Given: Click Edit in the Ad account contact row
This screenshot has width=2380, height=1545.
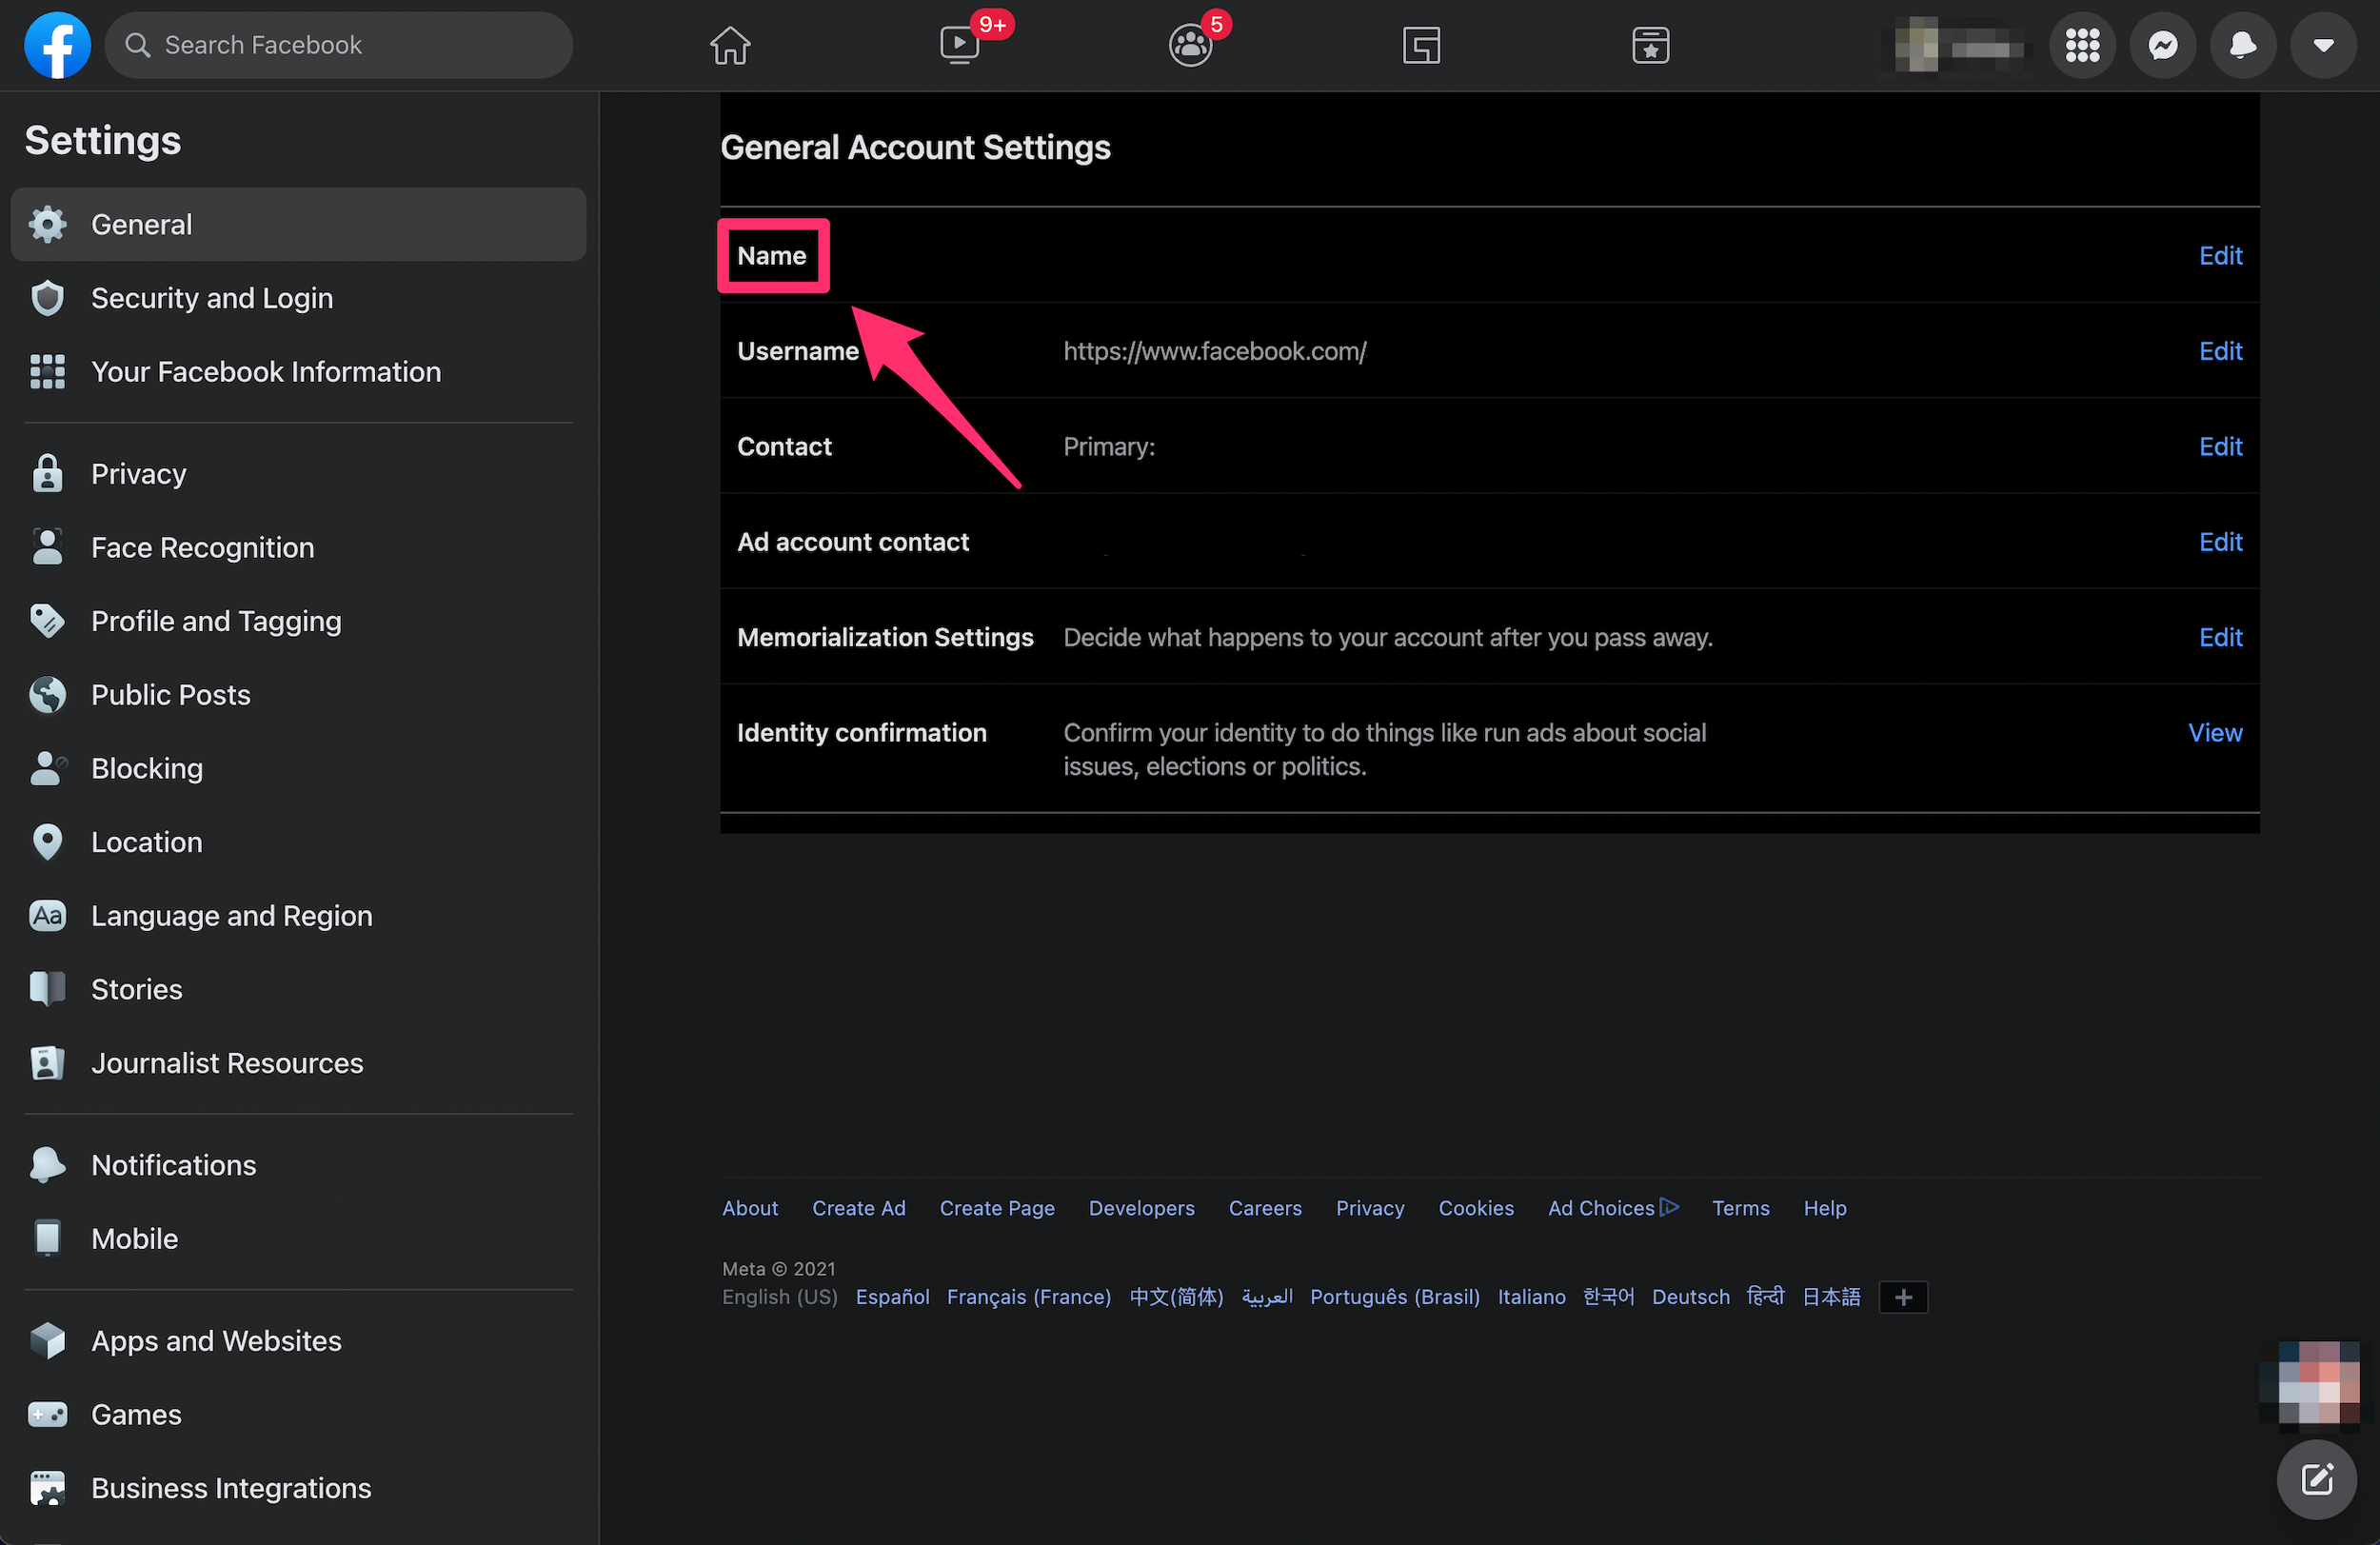Looking at the screenshot, I should 2220,542.
